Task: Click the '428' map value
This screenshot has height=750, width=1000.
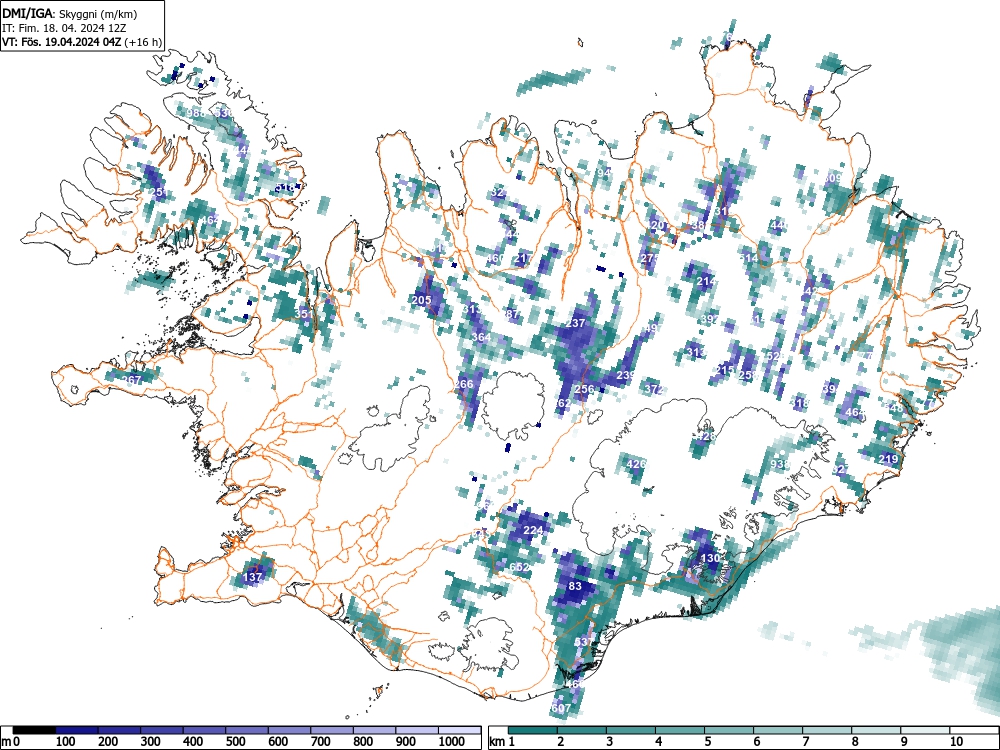Action: click(x=705, y=437)
